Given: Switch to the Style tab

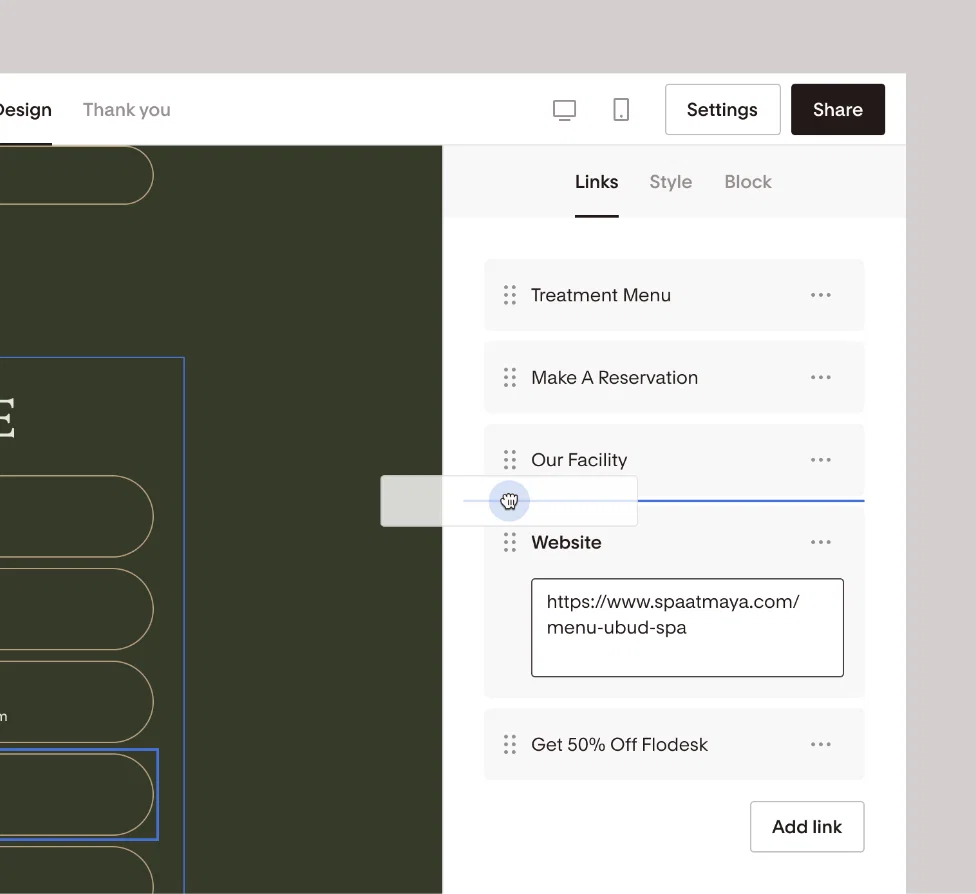Looking at the screenshot, I should [x=670, y=182].
